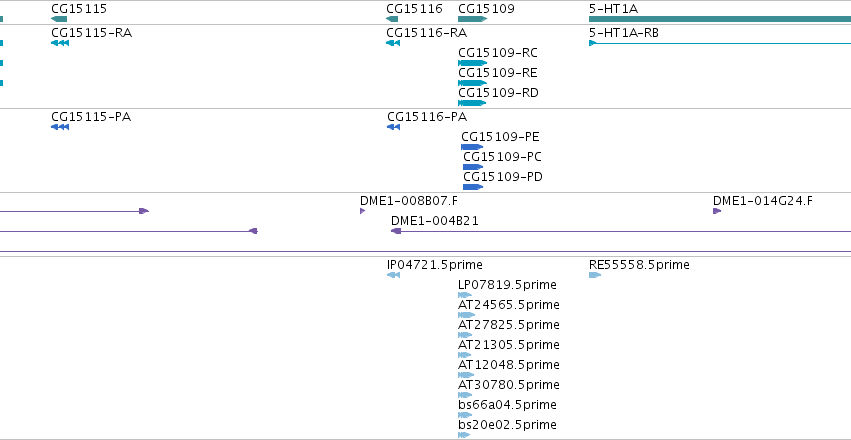Click the CG15116 gene label
Image resolution: width=851 pixels, height=440 pixels.
click(x=414, y=9)
